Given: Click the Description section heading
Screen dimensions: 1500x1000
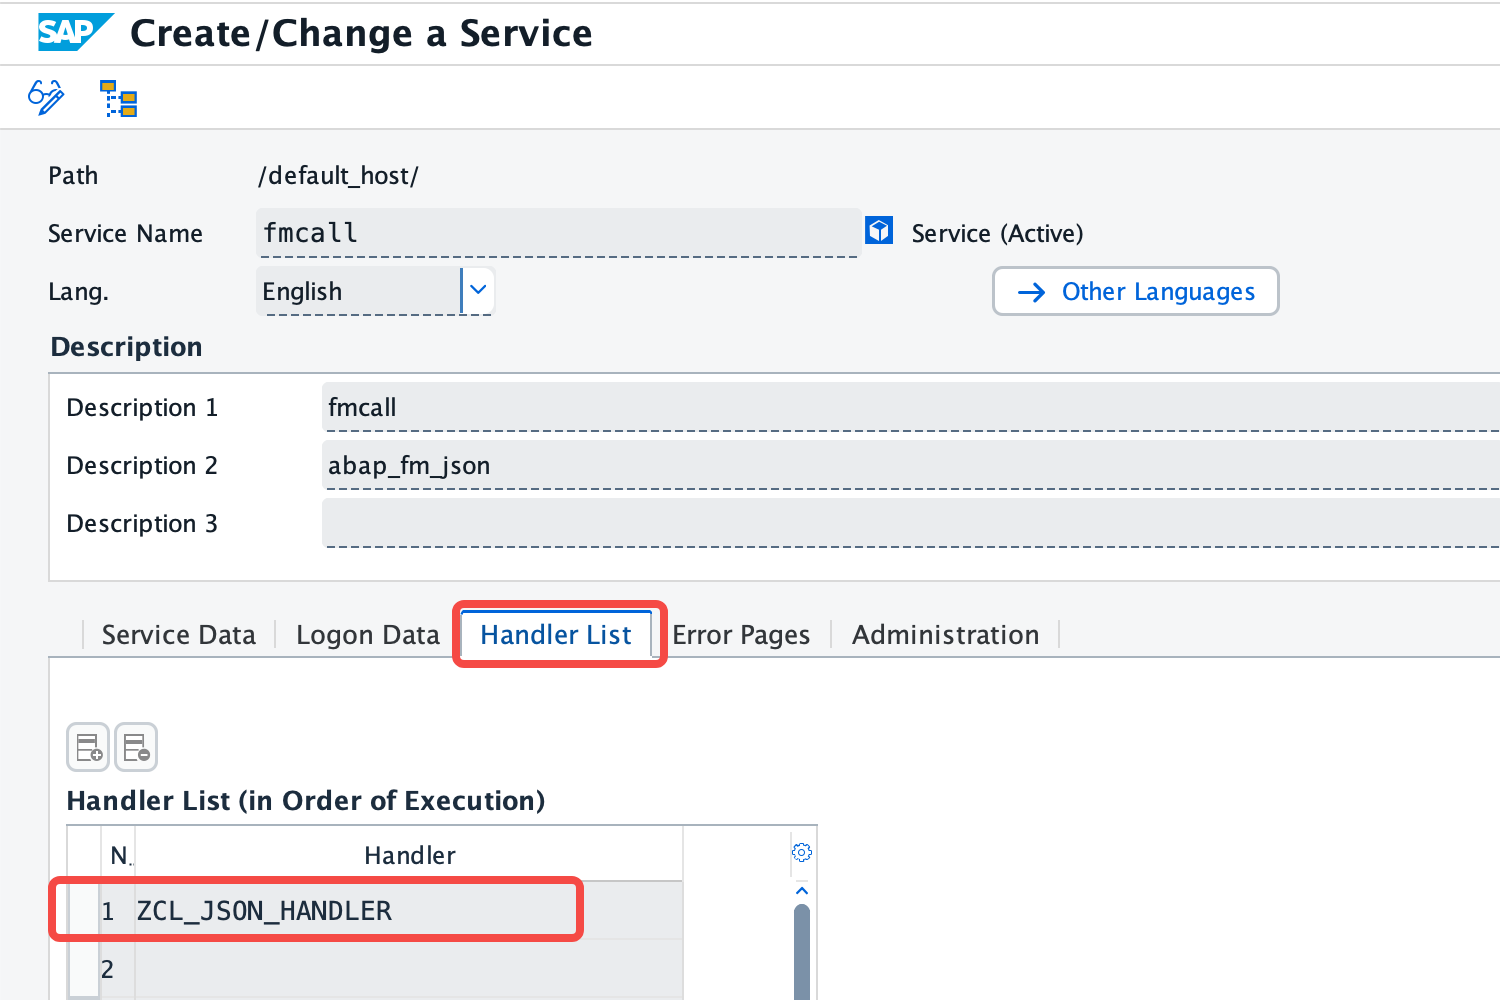Looking at the screenshot, I should pyautogui.click(x=126, y=347).
